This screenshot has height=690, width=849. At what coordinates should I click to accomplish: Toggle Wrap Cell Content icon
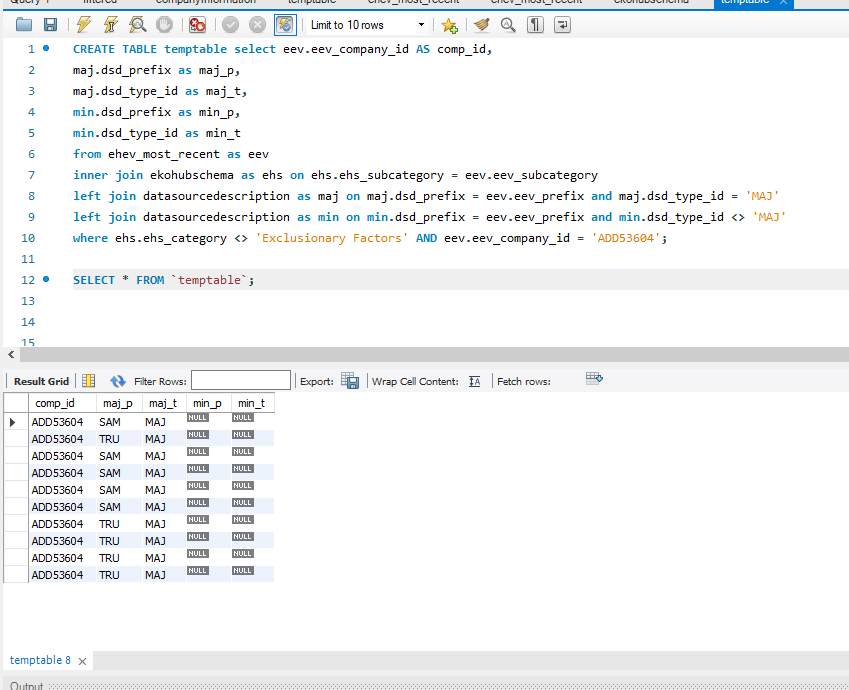tap(474, 381)
